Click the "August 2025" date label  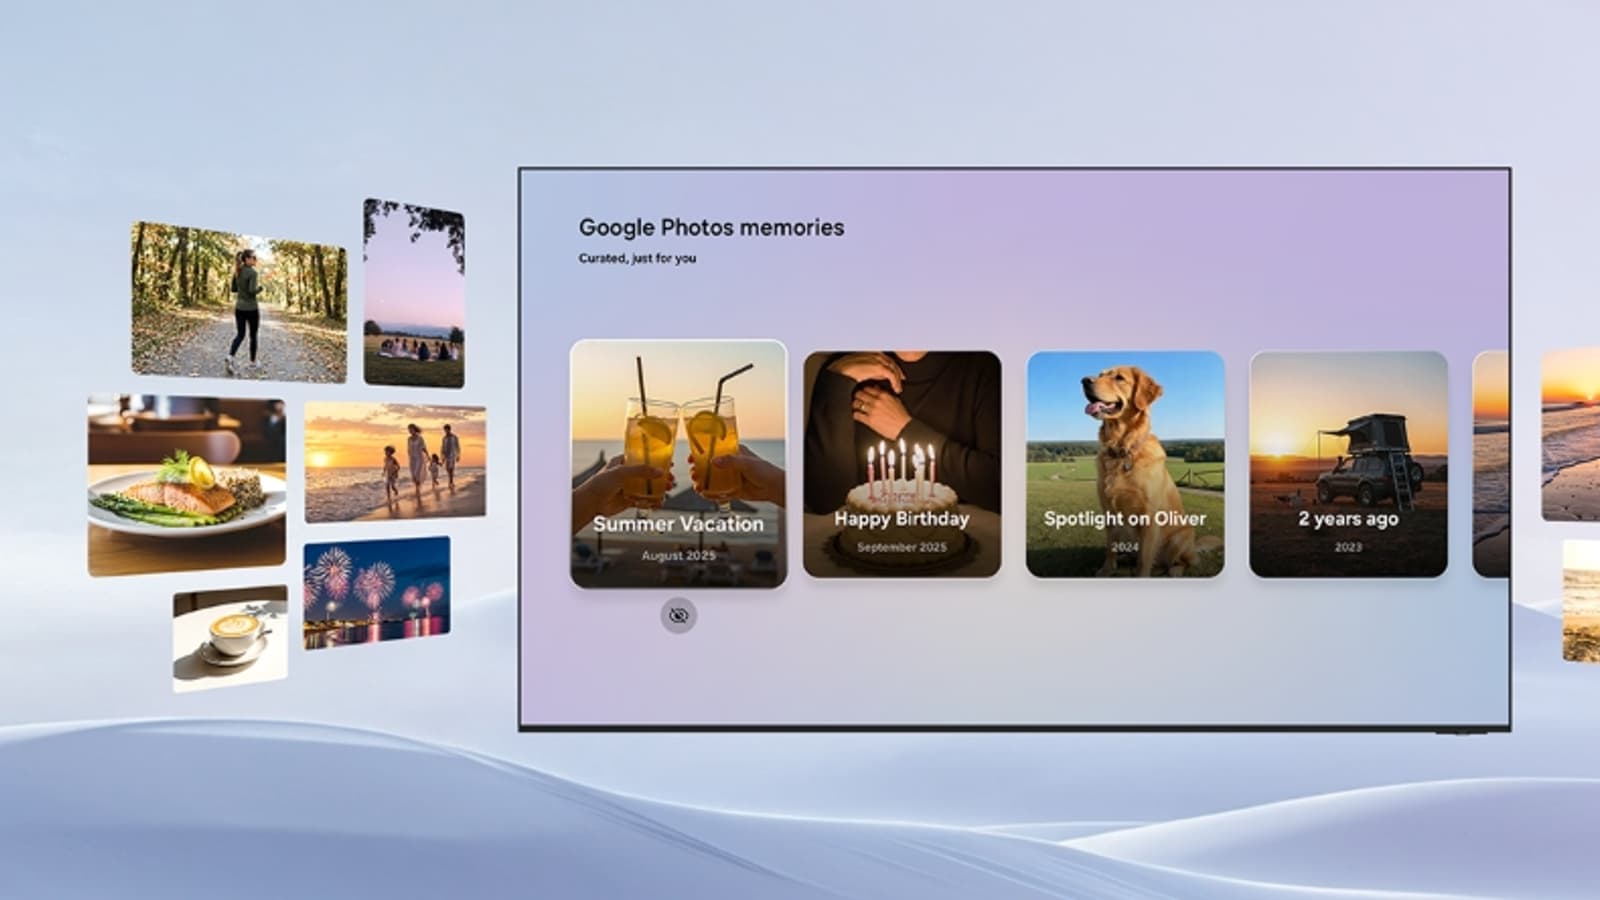point(679,555)
